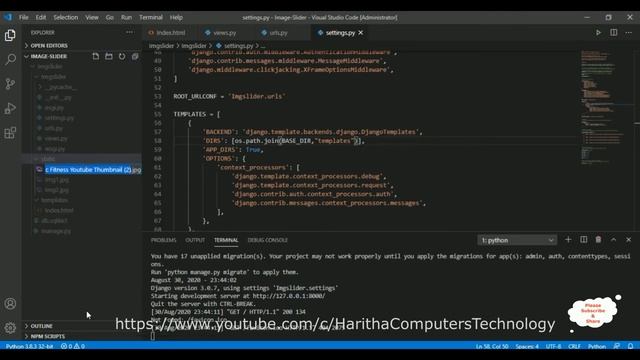Run the Python file with the play icon
Screen dimensions: 640x360
598,33
